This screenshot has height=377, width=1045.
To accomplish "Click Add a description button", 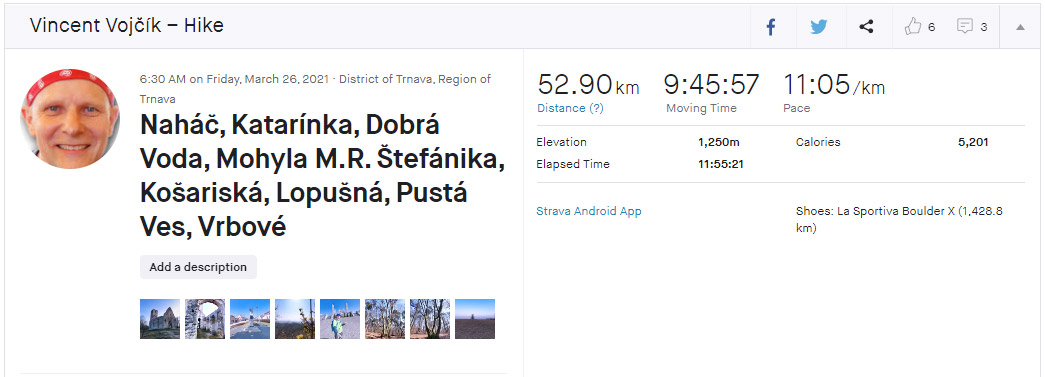I will (198, 267).
